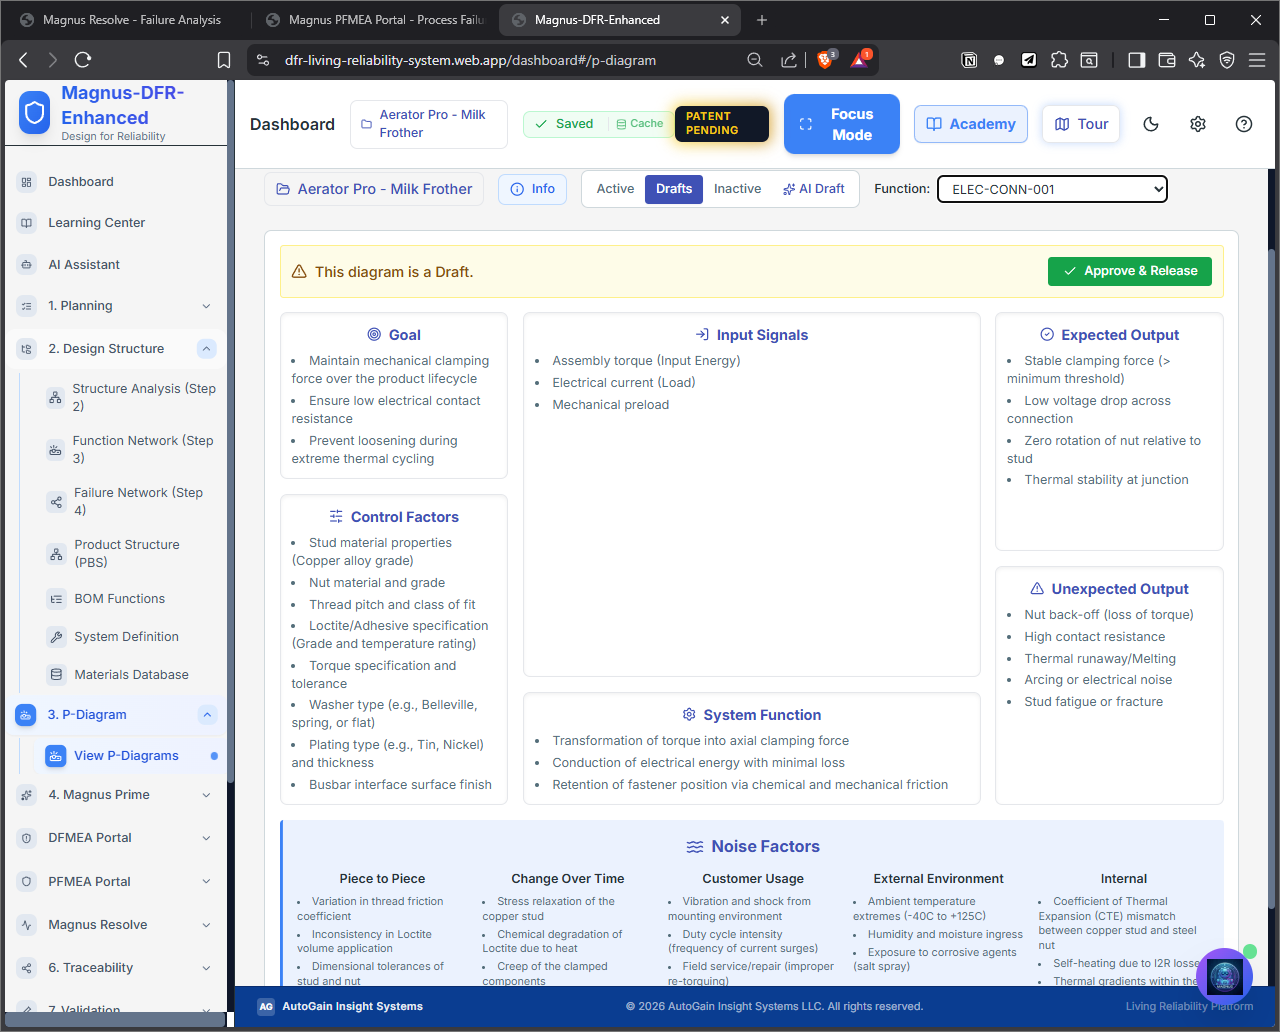Expand the 1. Planning section
Screen dimensions: 1280x1032
[x=206, y=306]
